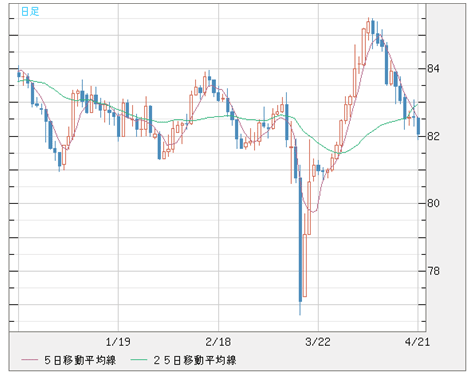
Task: Select the 4/21 date marker
Action: (417, 342)
